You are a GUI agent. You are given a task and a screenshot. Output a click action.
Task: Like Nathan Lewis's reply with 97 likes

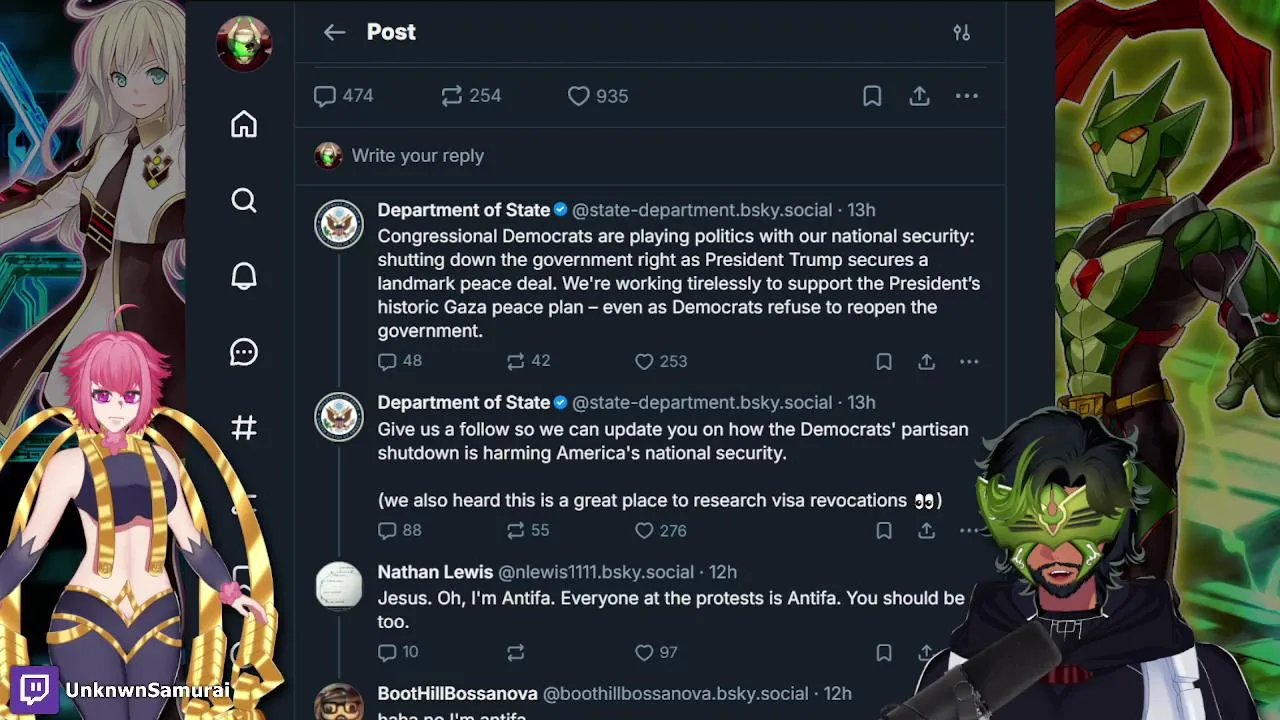(644, 653)
